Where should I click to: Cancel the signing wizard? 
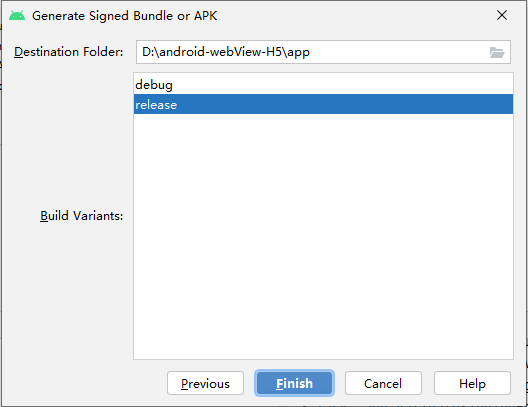click(x=383, y=383)
